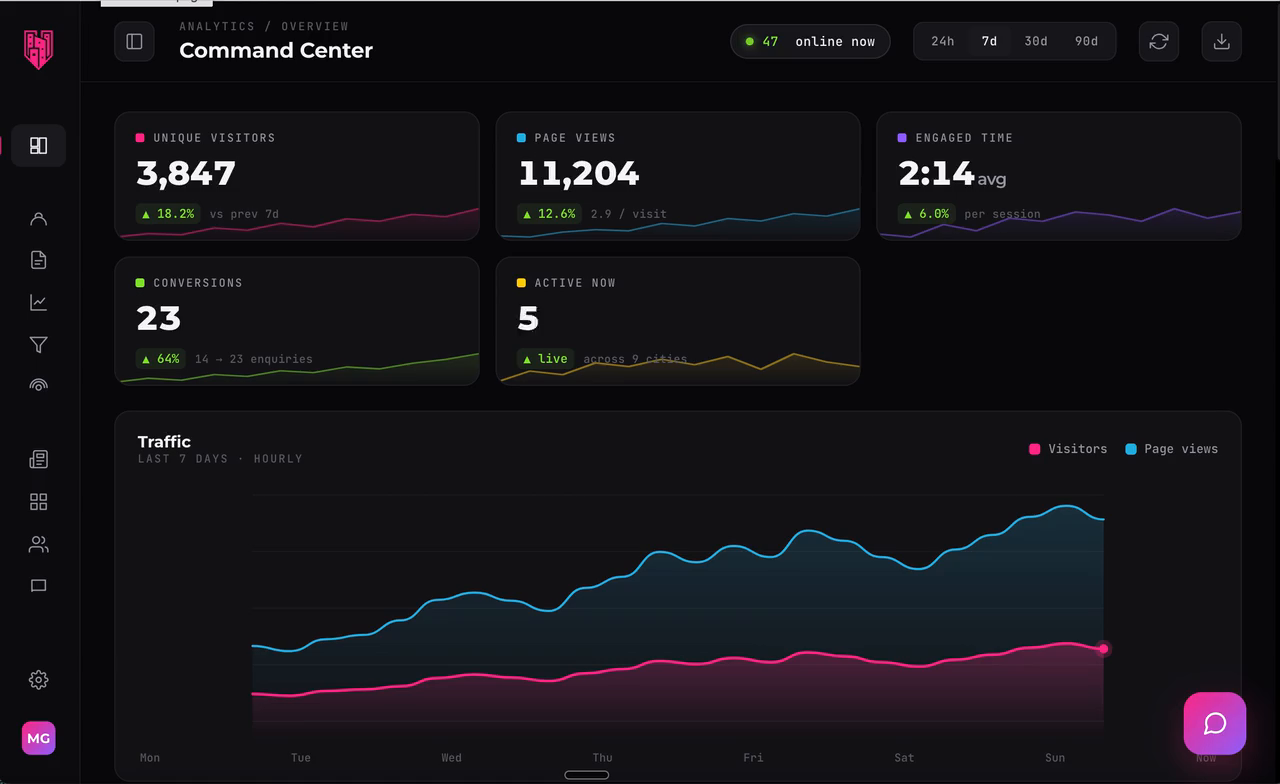The image size is (1280, 784).
Task: Open the newspaper sidebar icon
Action: pos(38,459)
